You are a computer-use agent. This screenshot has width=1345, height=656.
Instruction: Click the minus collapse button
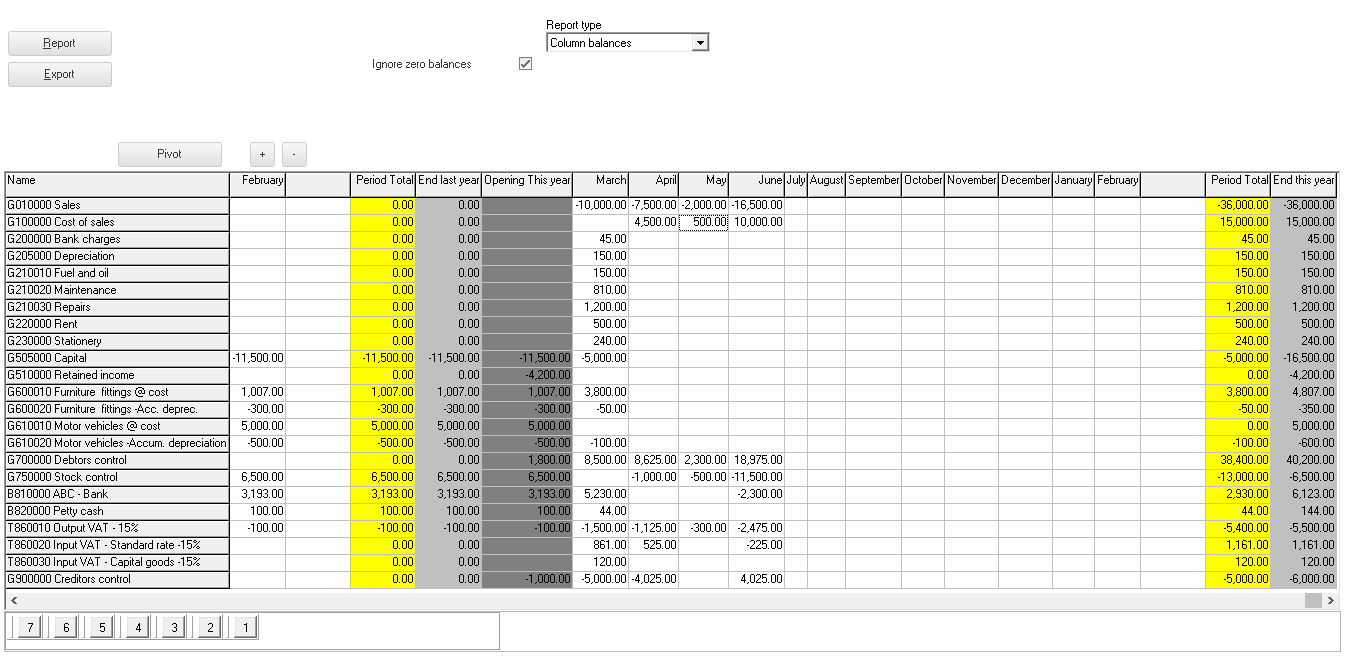[294, 154]
